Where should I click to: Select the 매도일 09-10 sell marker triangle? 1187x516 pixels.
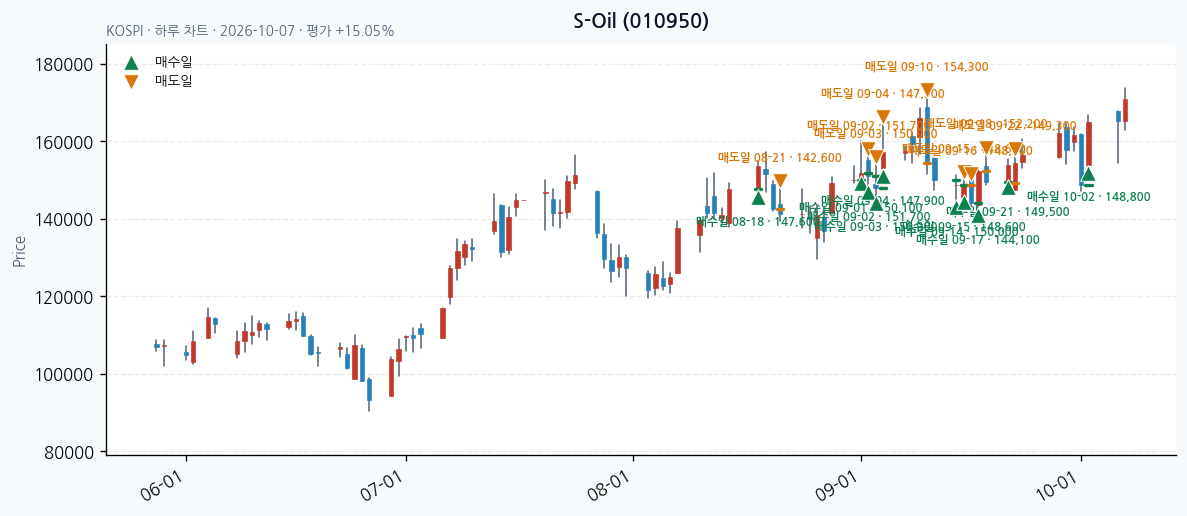click(x=927, y=91)
